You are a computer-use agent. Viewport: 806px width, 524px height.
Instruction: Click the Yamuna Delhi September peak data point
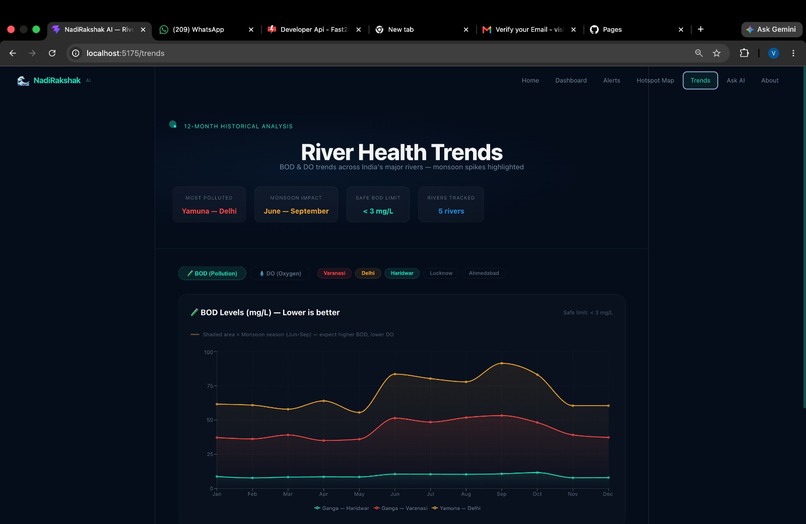[x=502, y=364]
